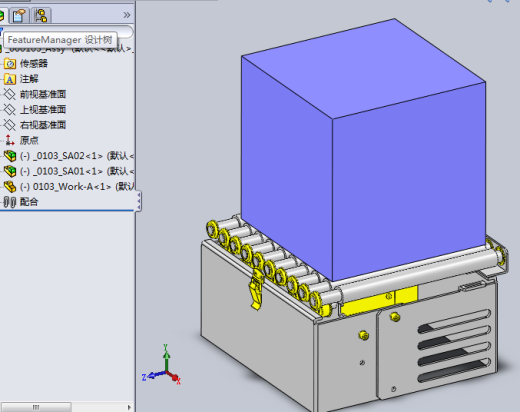520x412 pixels.
Task: Select the 注解 annotations icon
Action: (x=10, y=79)
